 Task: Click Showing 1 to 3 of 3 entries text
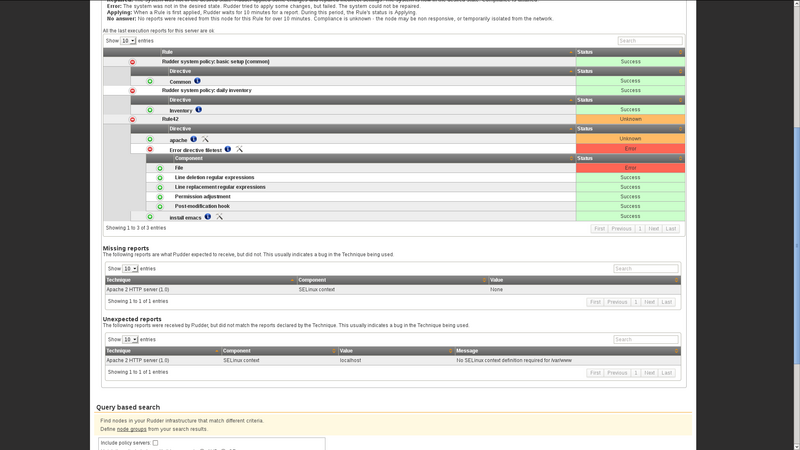136,228
